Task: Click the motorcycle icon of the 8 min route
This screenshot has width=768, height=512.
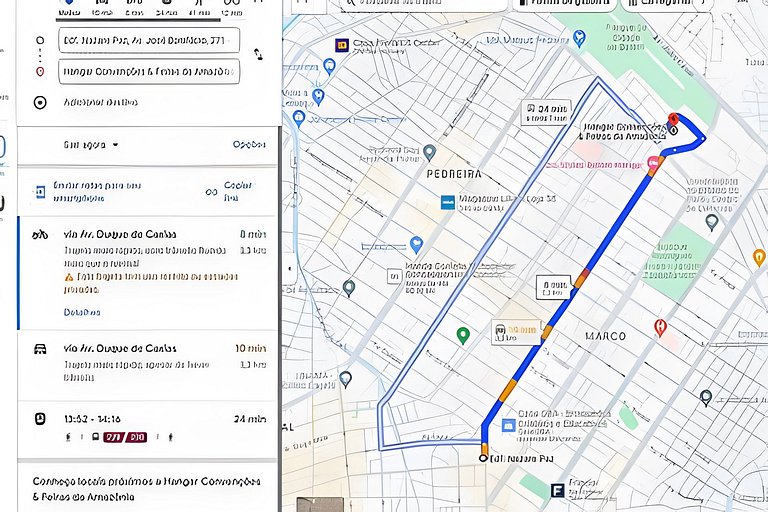Action: coord(40,235)
